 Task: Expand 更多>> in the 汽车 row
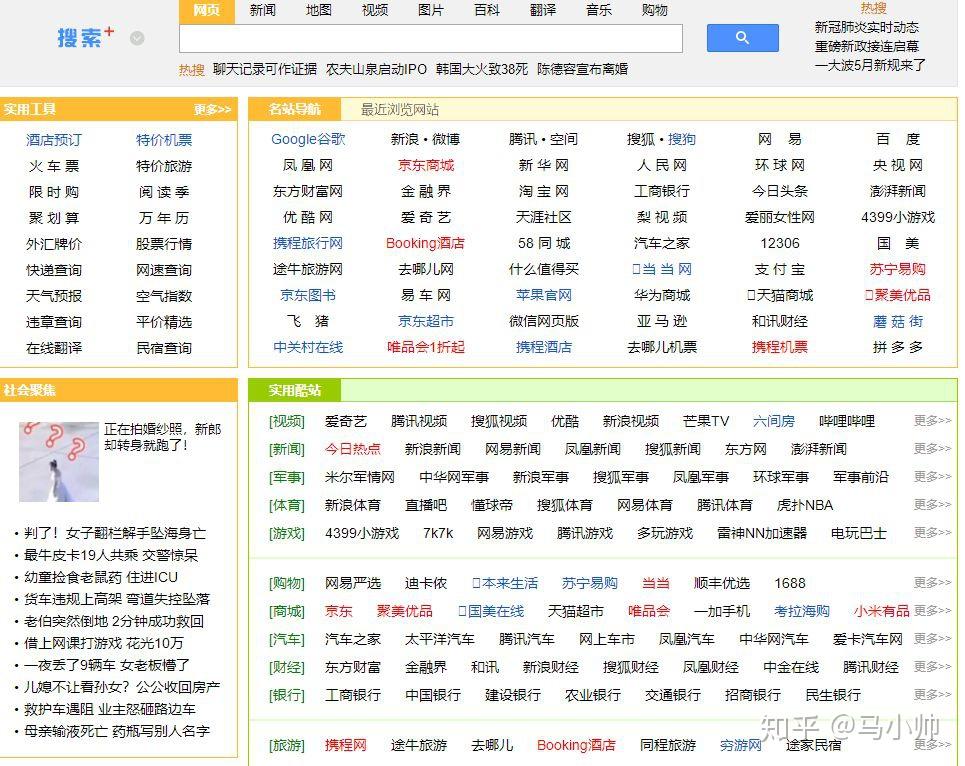(x=932, y=638)
